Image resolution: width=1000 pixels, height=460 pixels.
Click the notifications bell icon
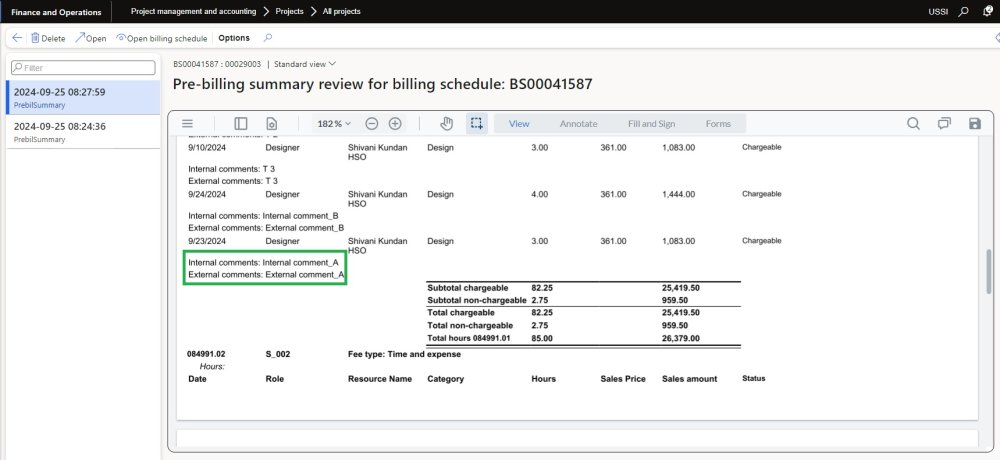(987, 12)
